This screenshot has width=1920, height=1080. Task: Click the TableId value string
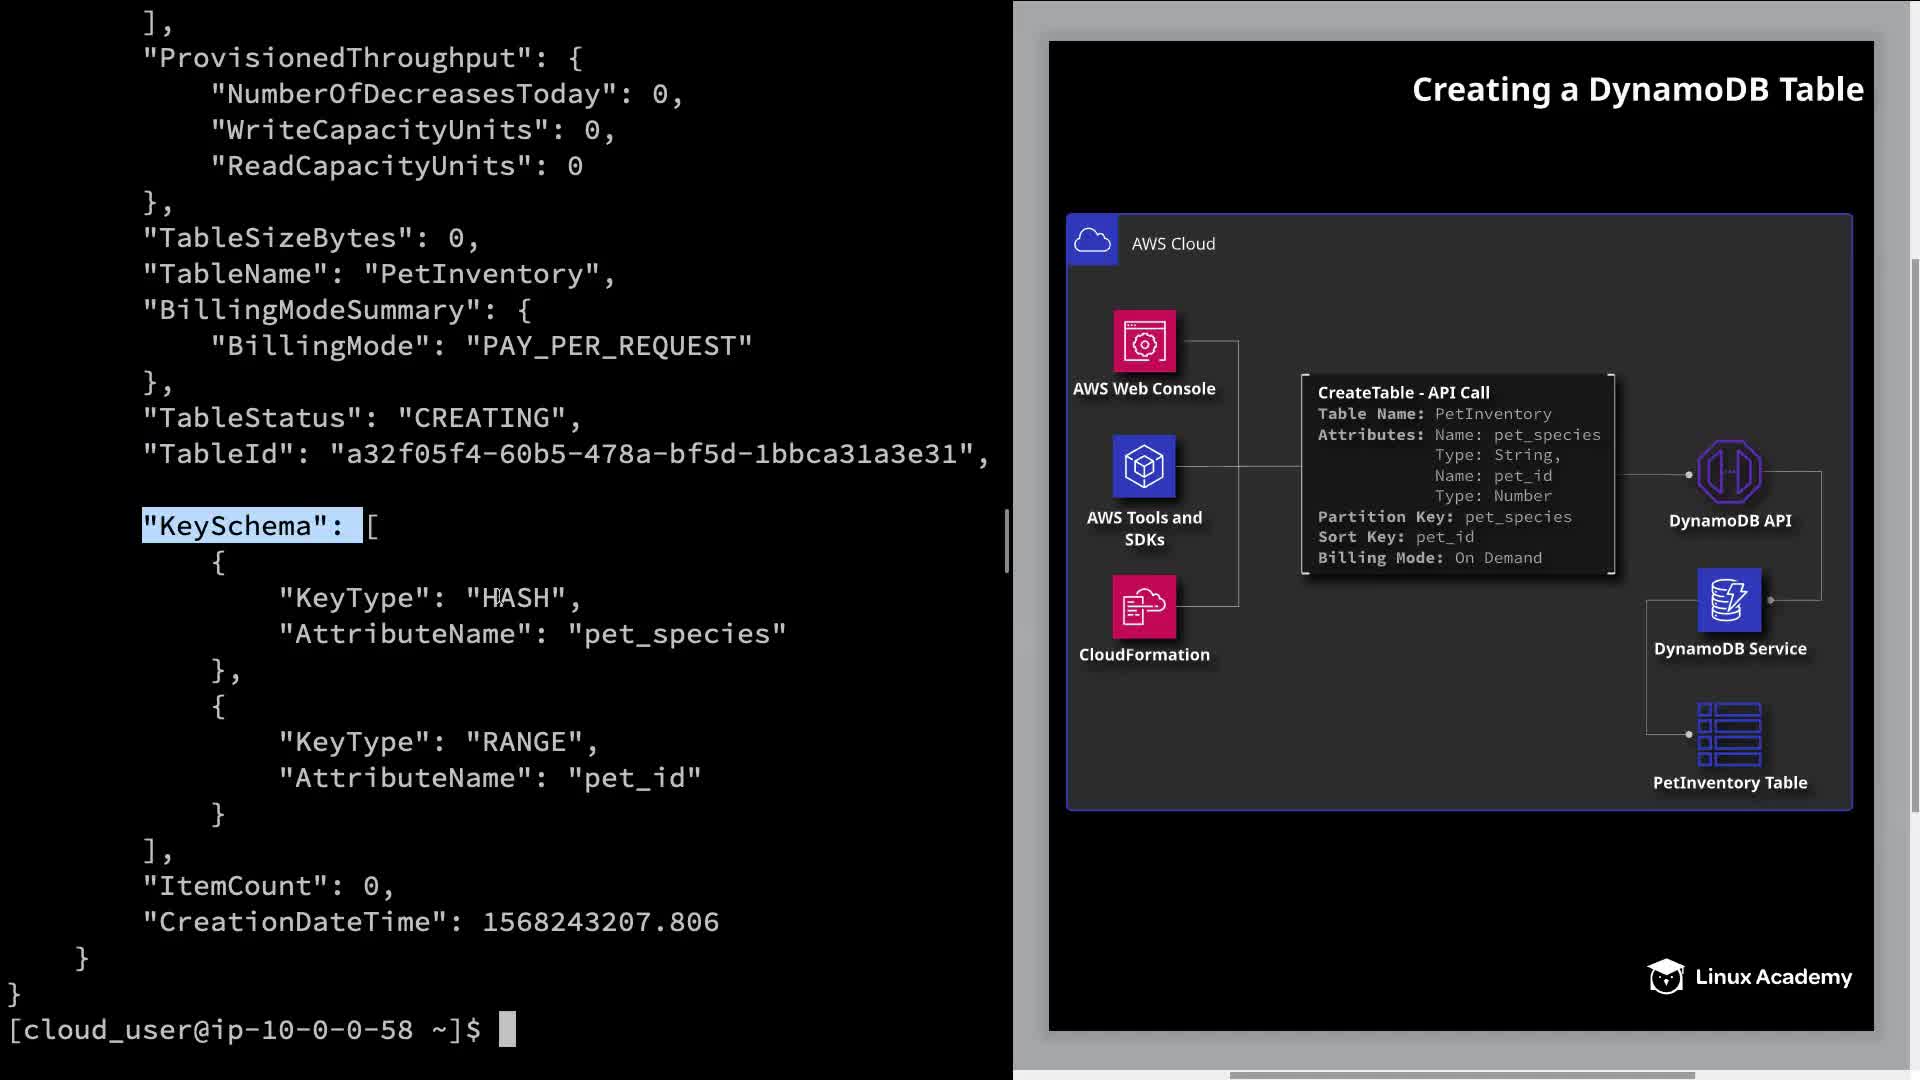coord(652,454)
